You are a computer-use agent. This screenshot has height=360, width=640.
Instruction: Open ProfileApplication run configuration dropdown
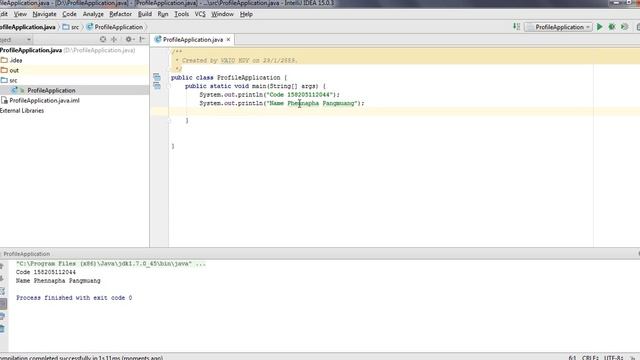(x=558, y=27)
